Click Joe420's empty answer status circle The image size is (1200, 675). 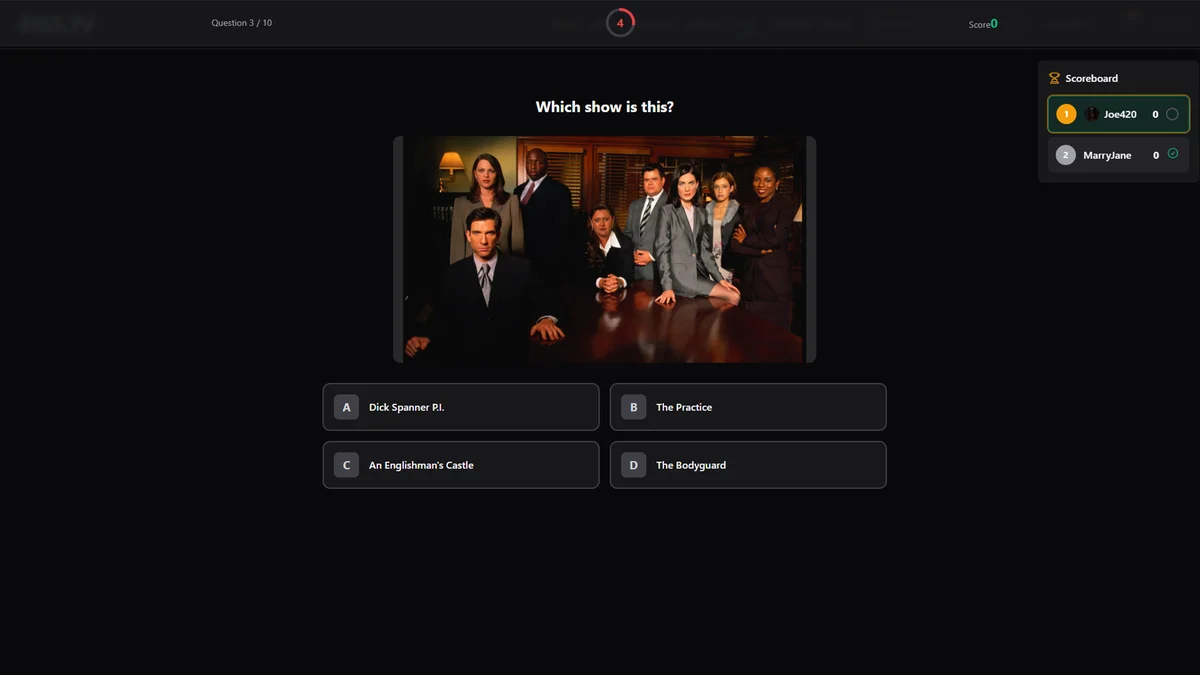coord(1172,114)
